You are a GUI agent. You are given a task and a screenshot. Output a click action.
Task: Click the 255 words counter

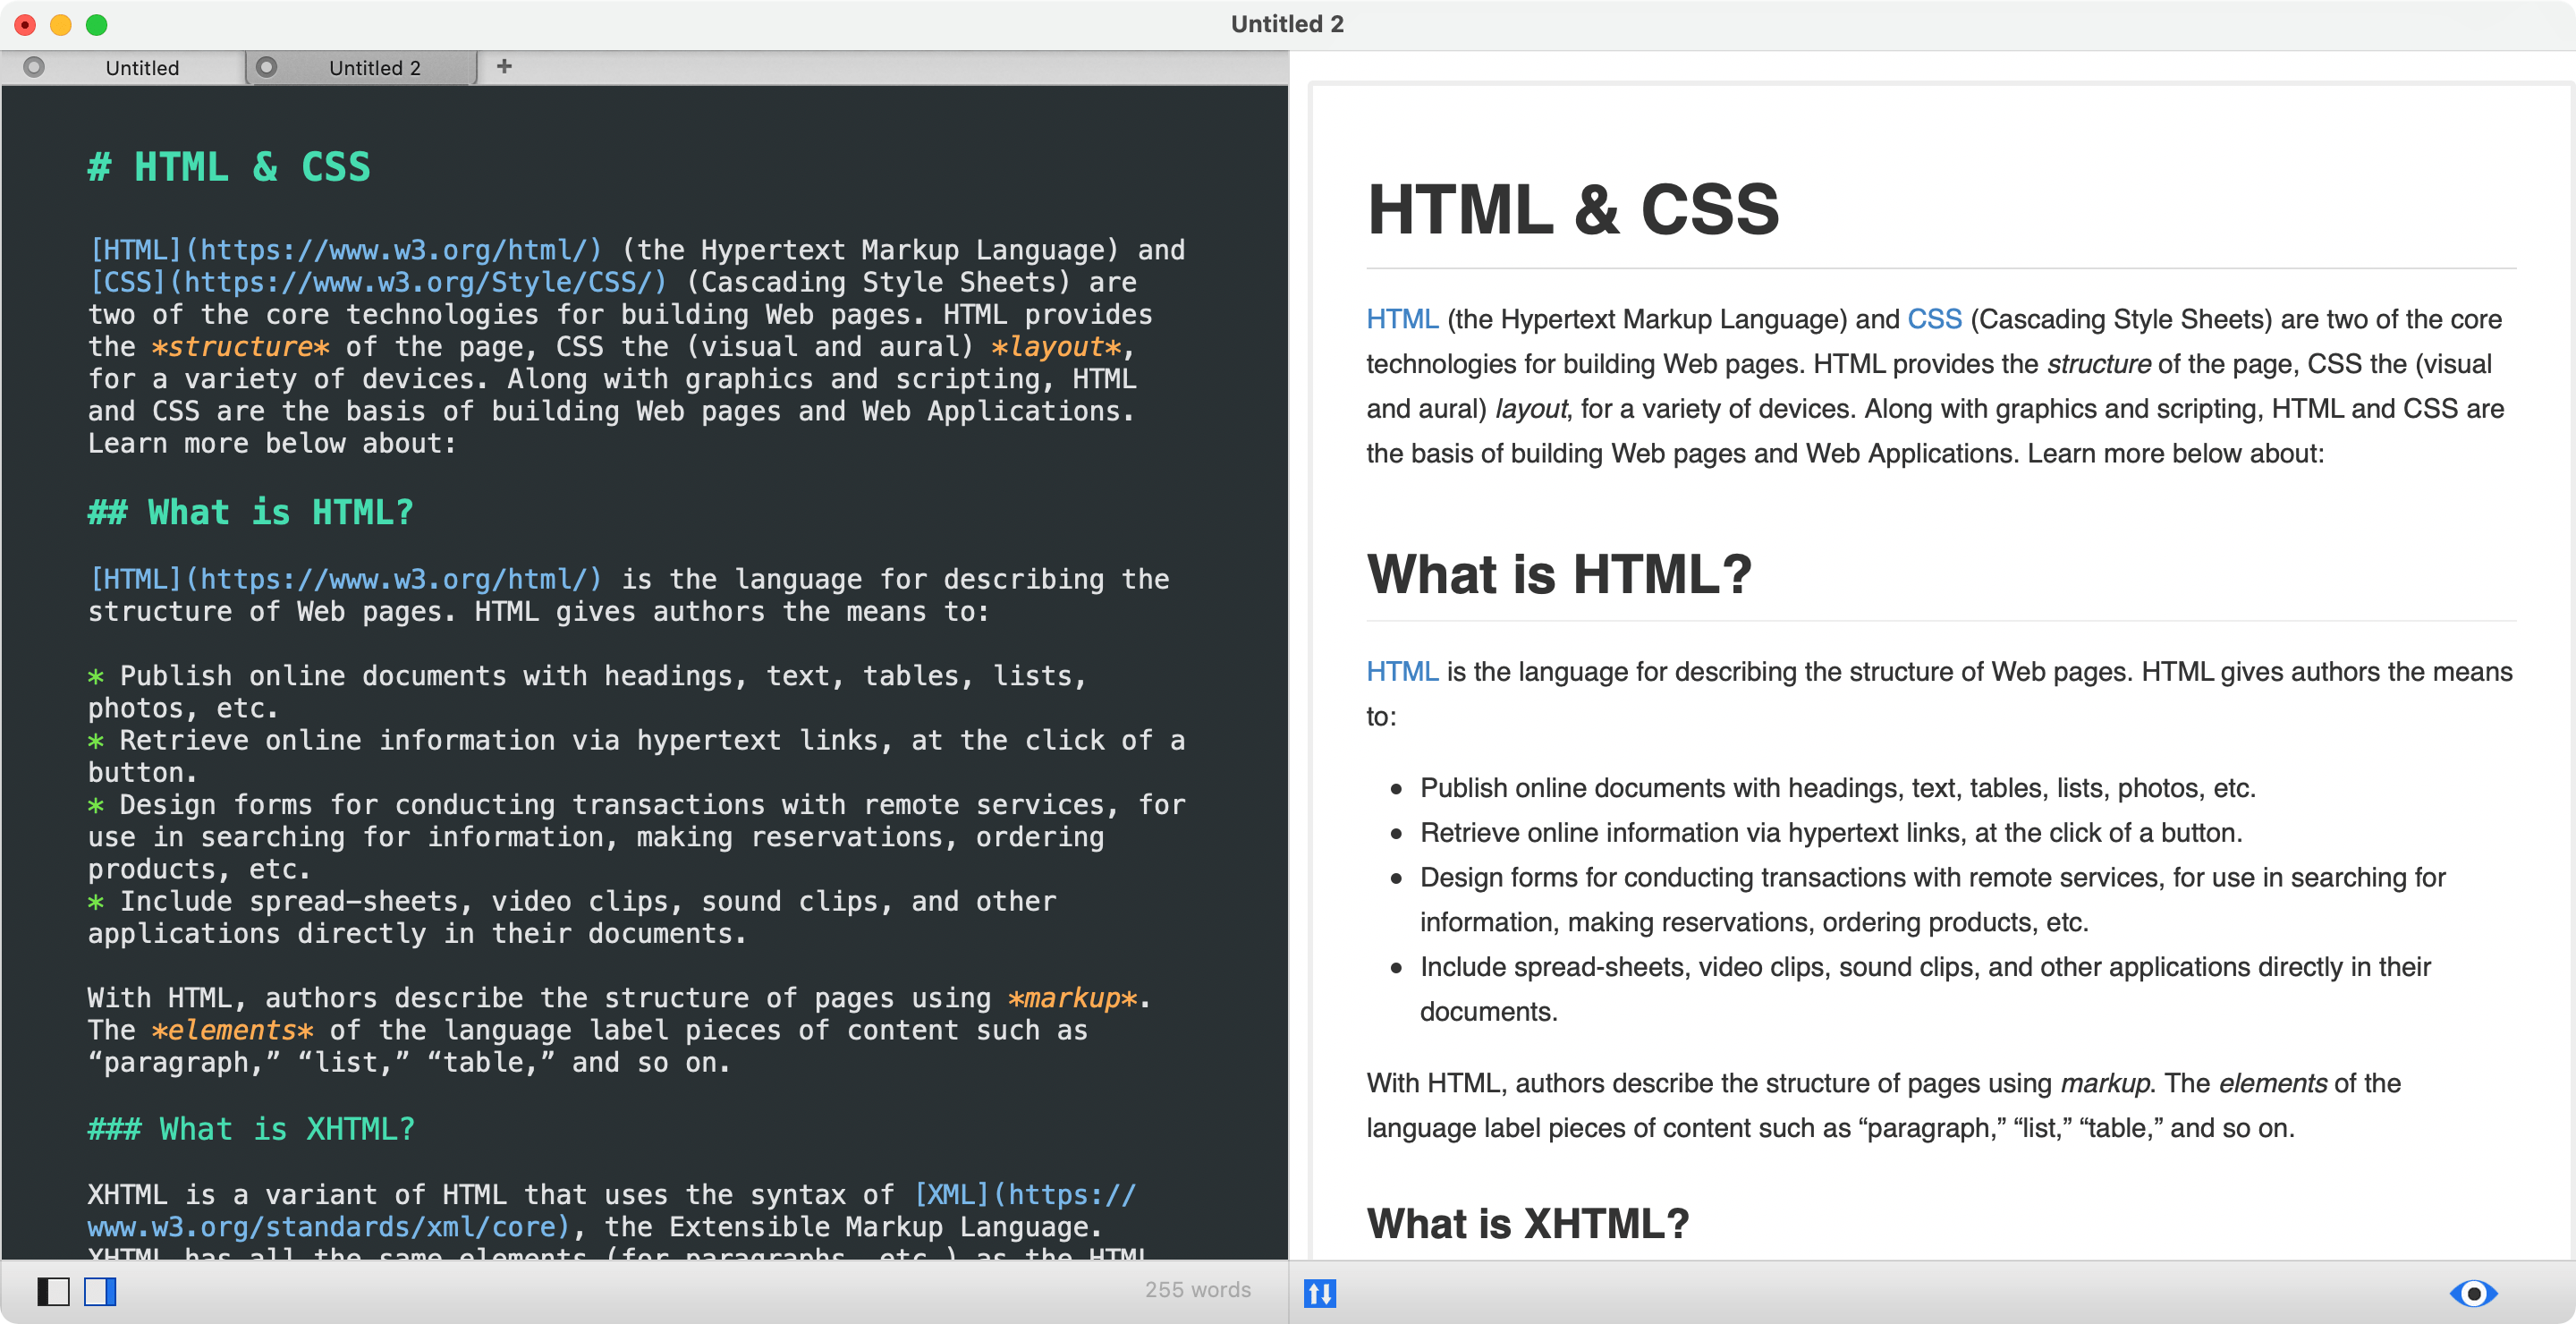1197,1290
